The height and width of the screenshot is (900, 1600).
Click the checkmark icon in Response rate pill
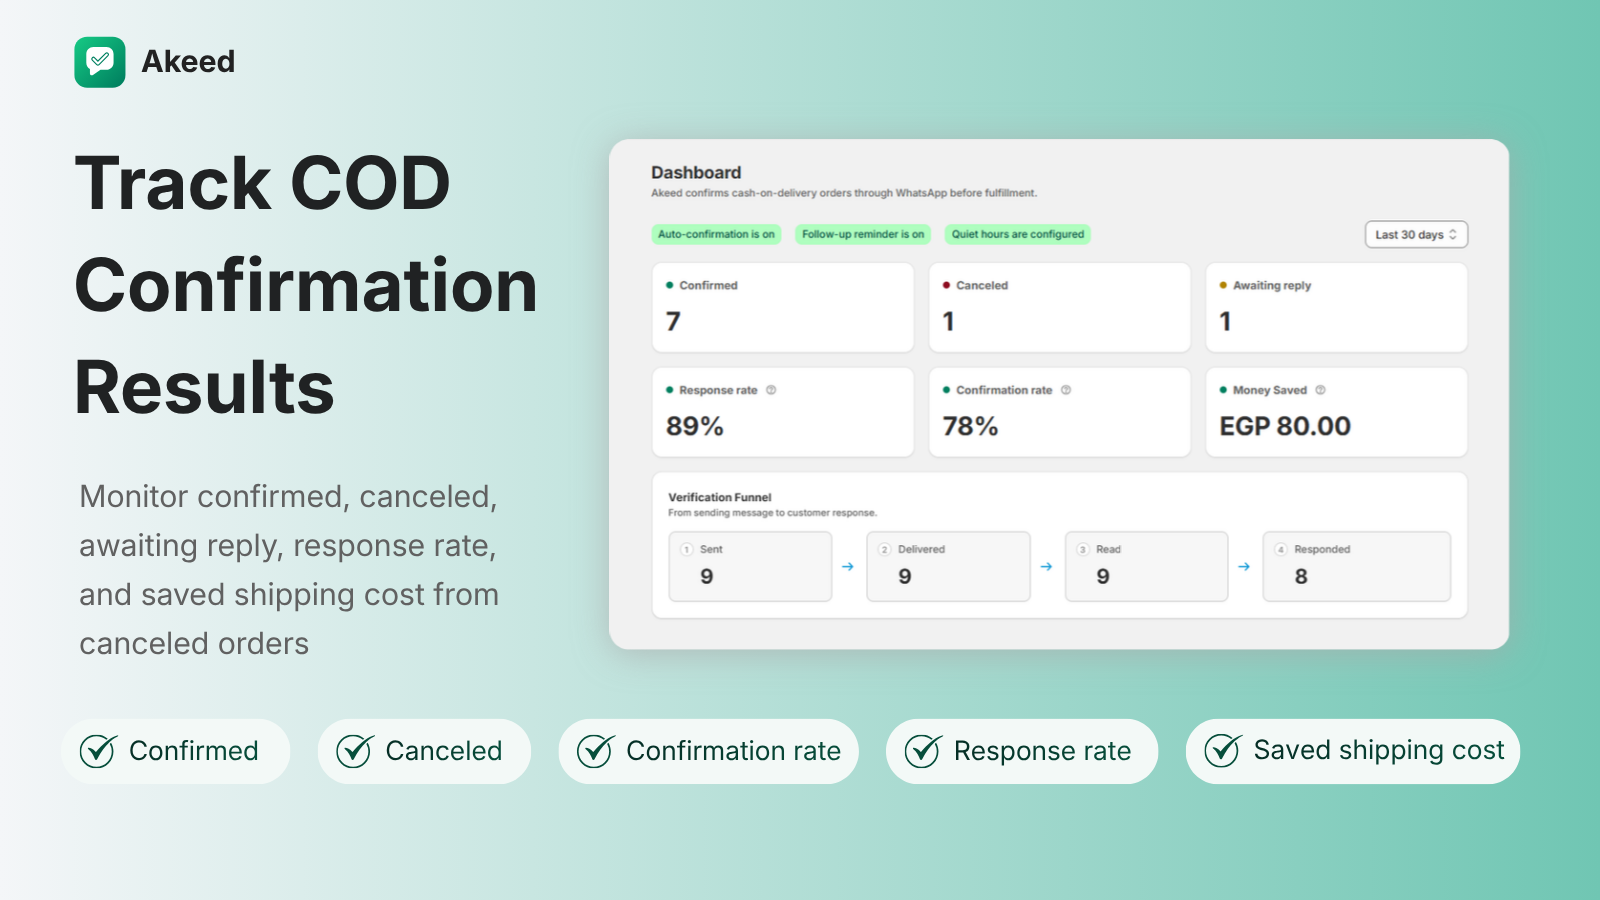click(922, 751)
